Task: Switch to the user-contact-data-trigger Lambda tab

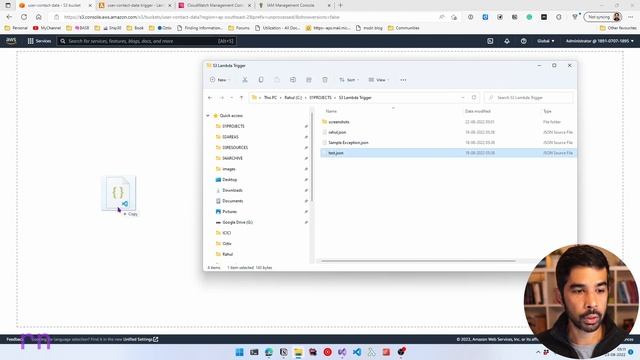Action: click(x=136, y=5)
